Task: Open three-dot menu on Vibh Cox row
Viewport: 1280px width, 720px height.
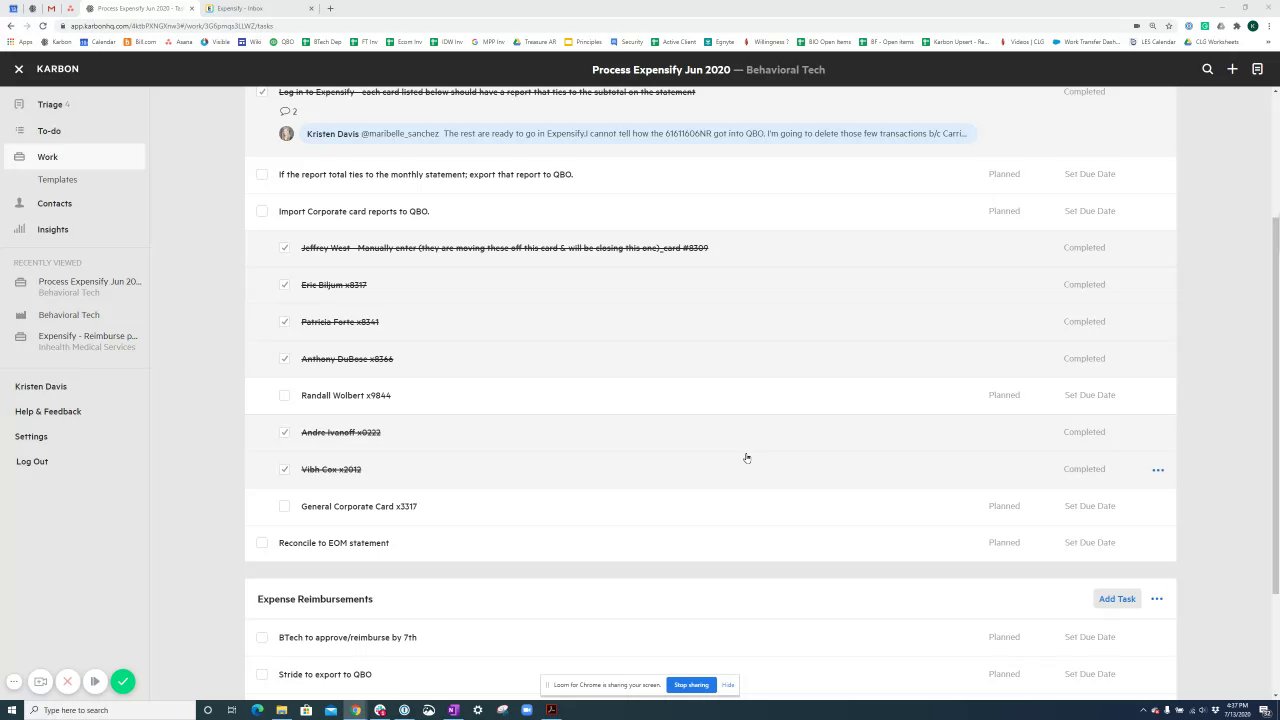Action: (x=1158, y=470)
